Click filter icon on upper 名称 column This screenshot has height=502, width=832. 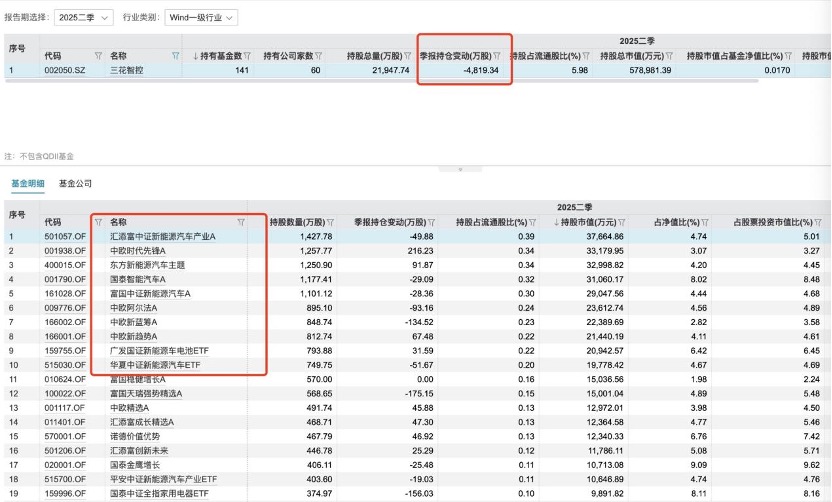(176, 56)
